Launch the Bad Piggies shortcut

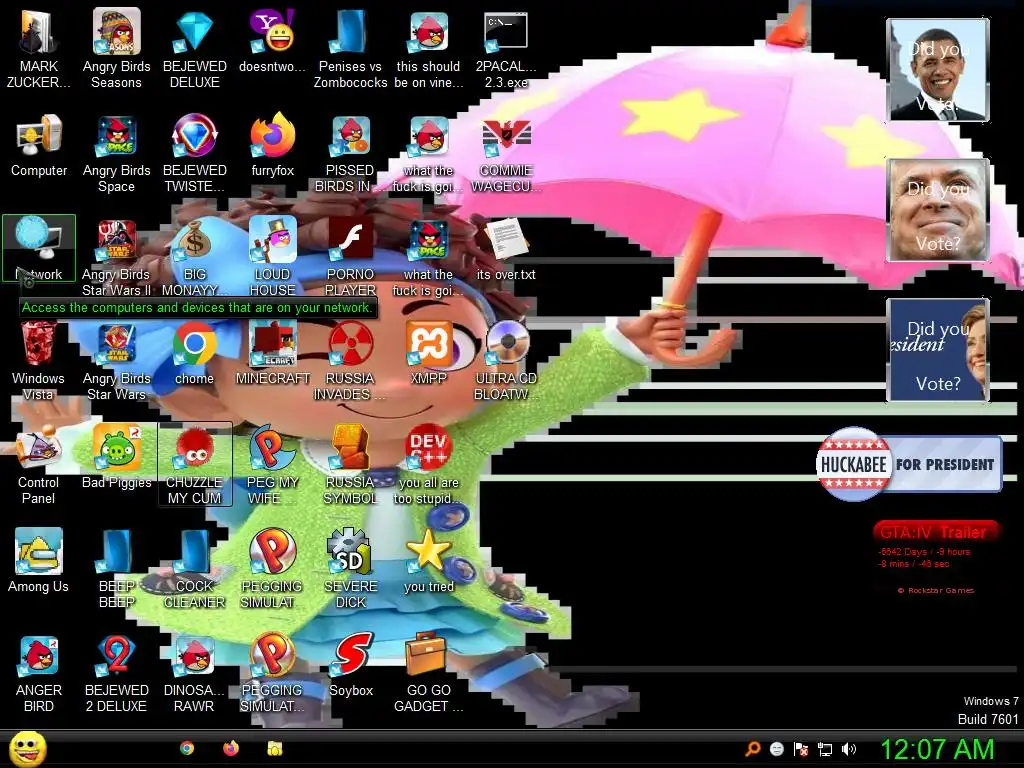click(x=116, y=457)
